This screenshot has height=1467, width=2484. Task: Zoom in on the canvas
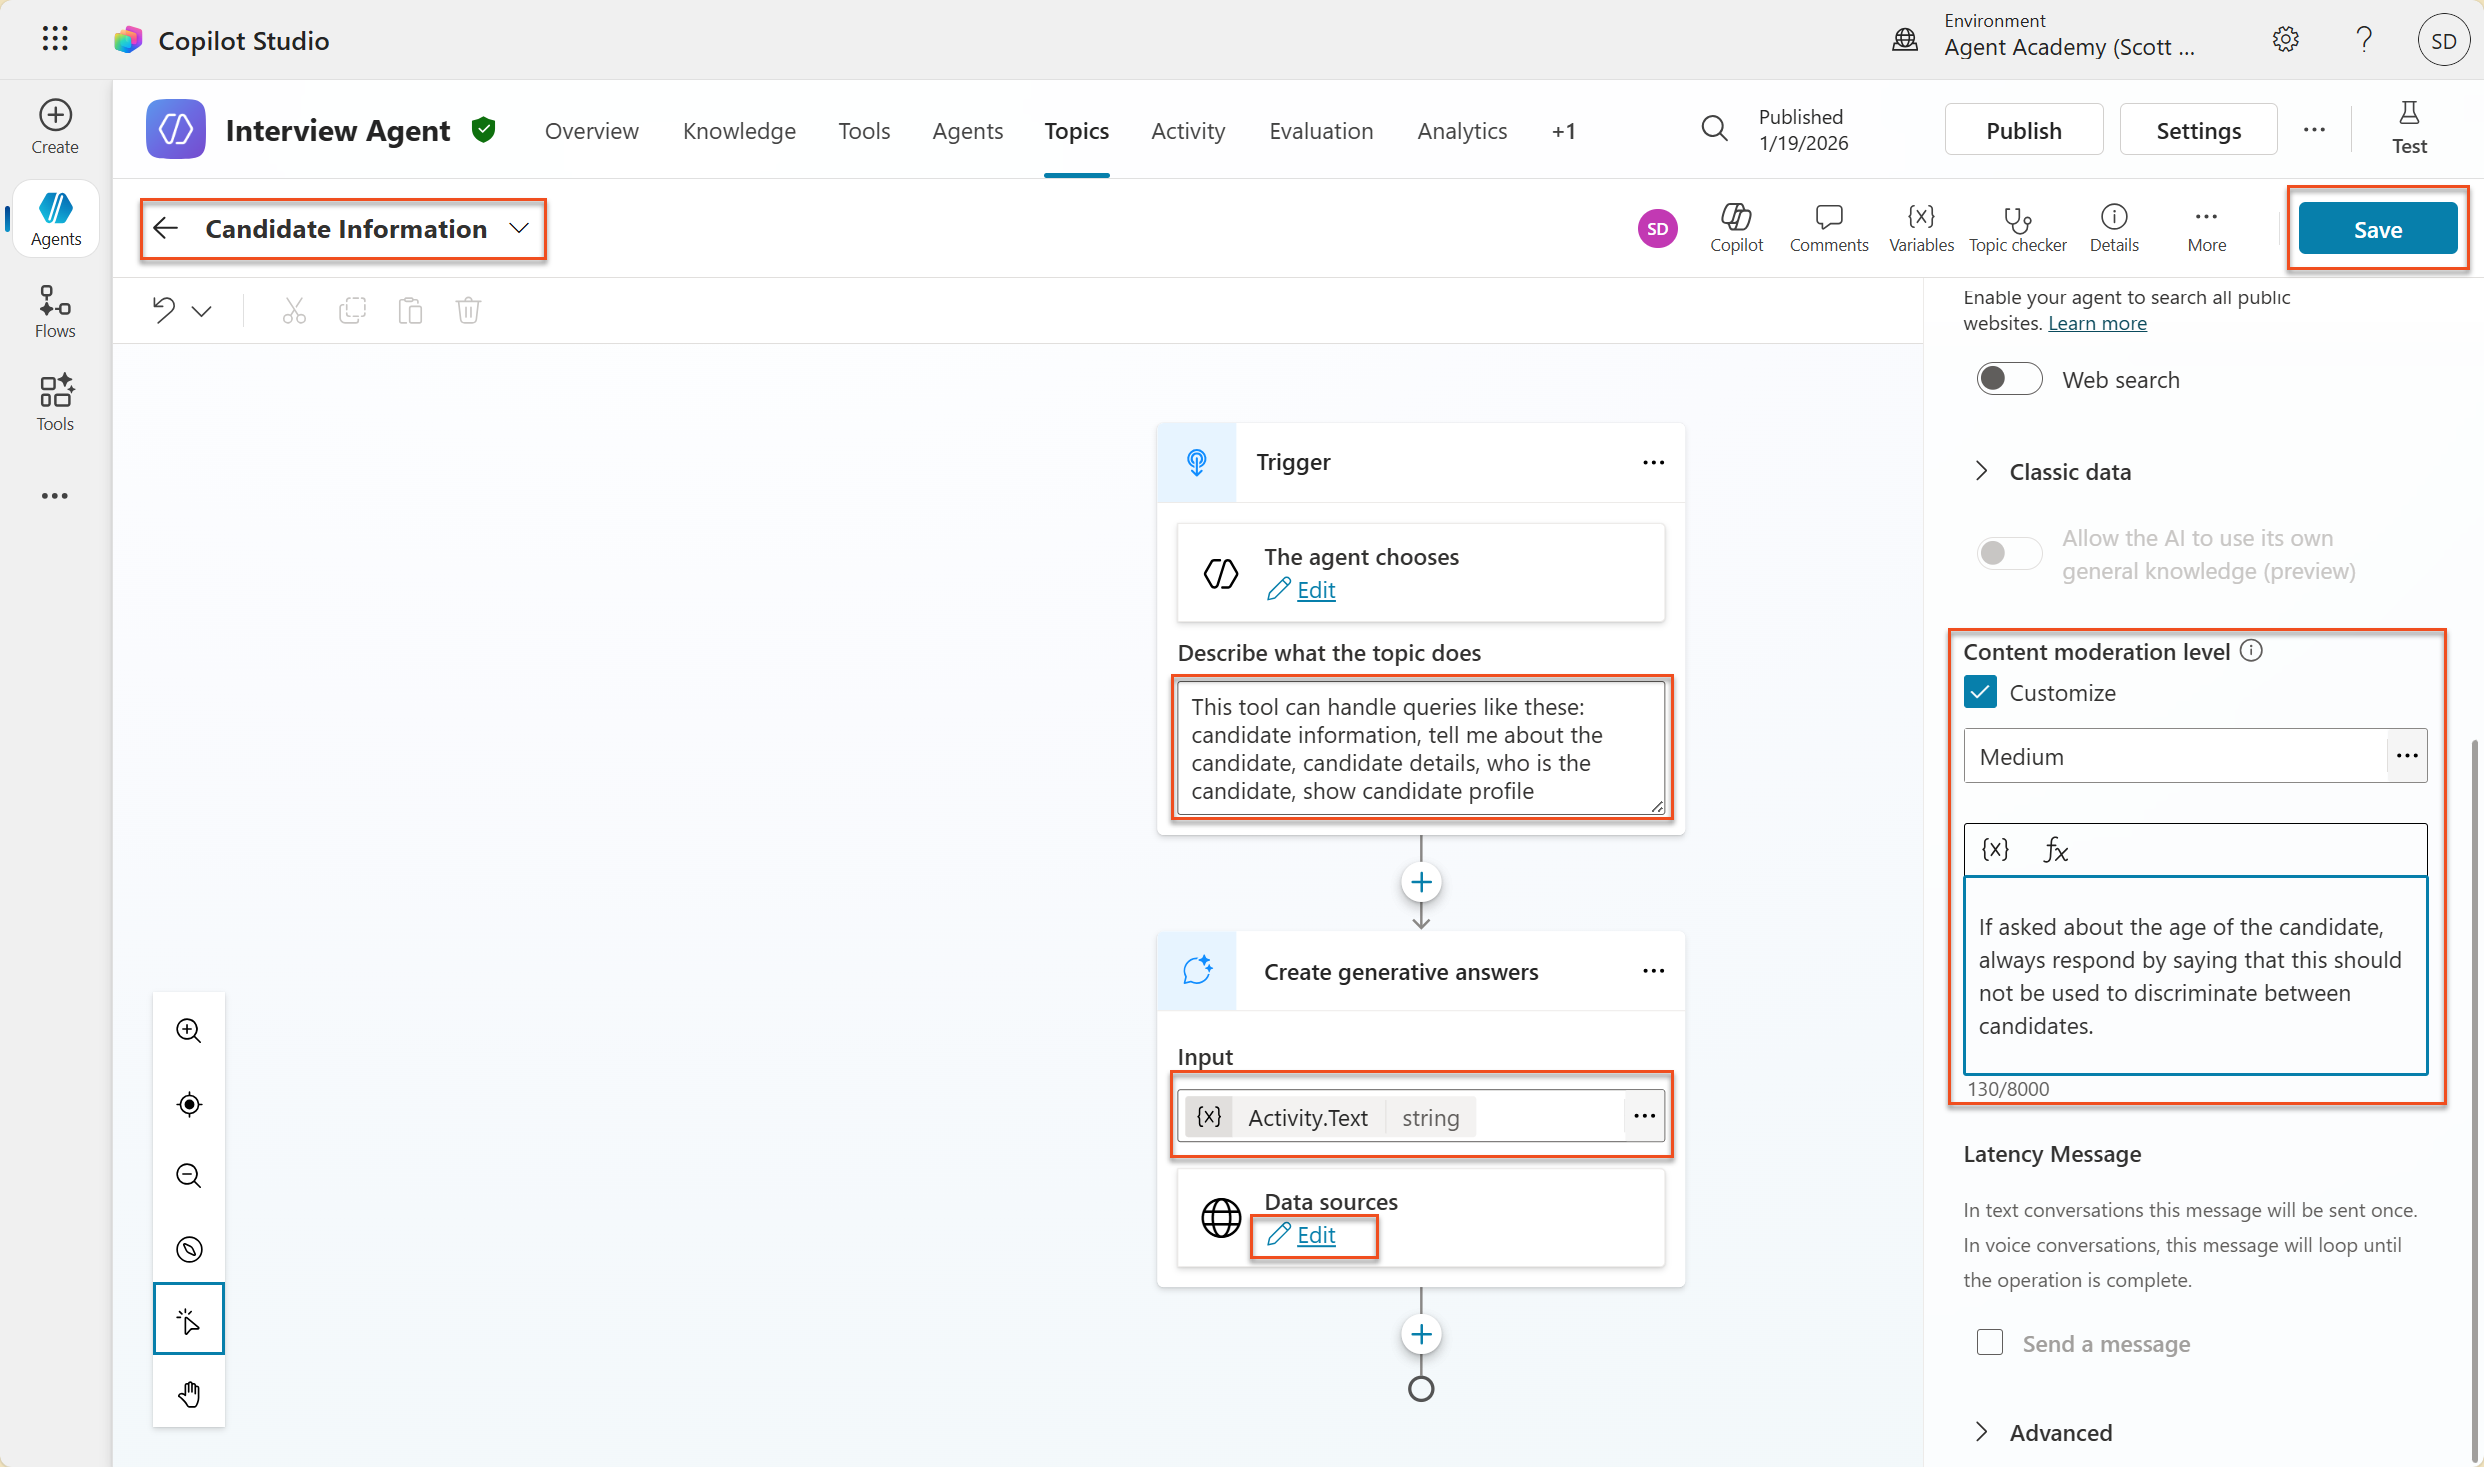188,1030
